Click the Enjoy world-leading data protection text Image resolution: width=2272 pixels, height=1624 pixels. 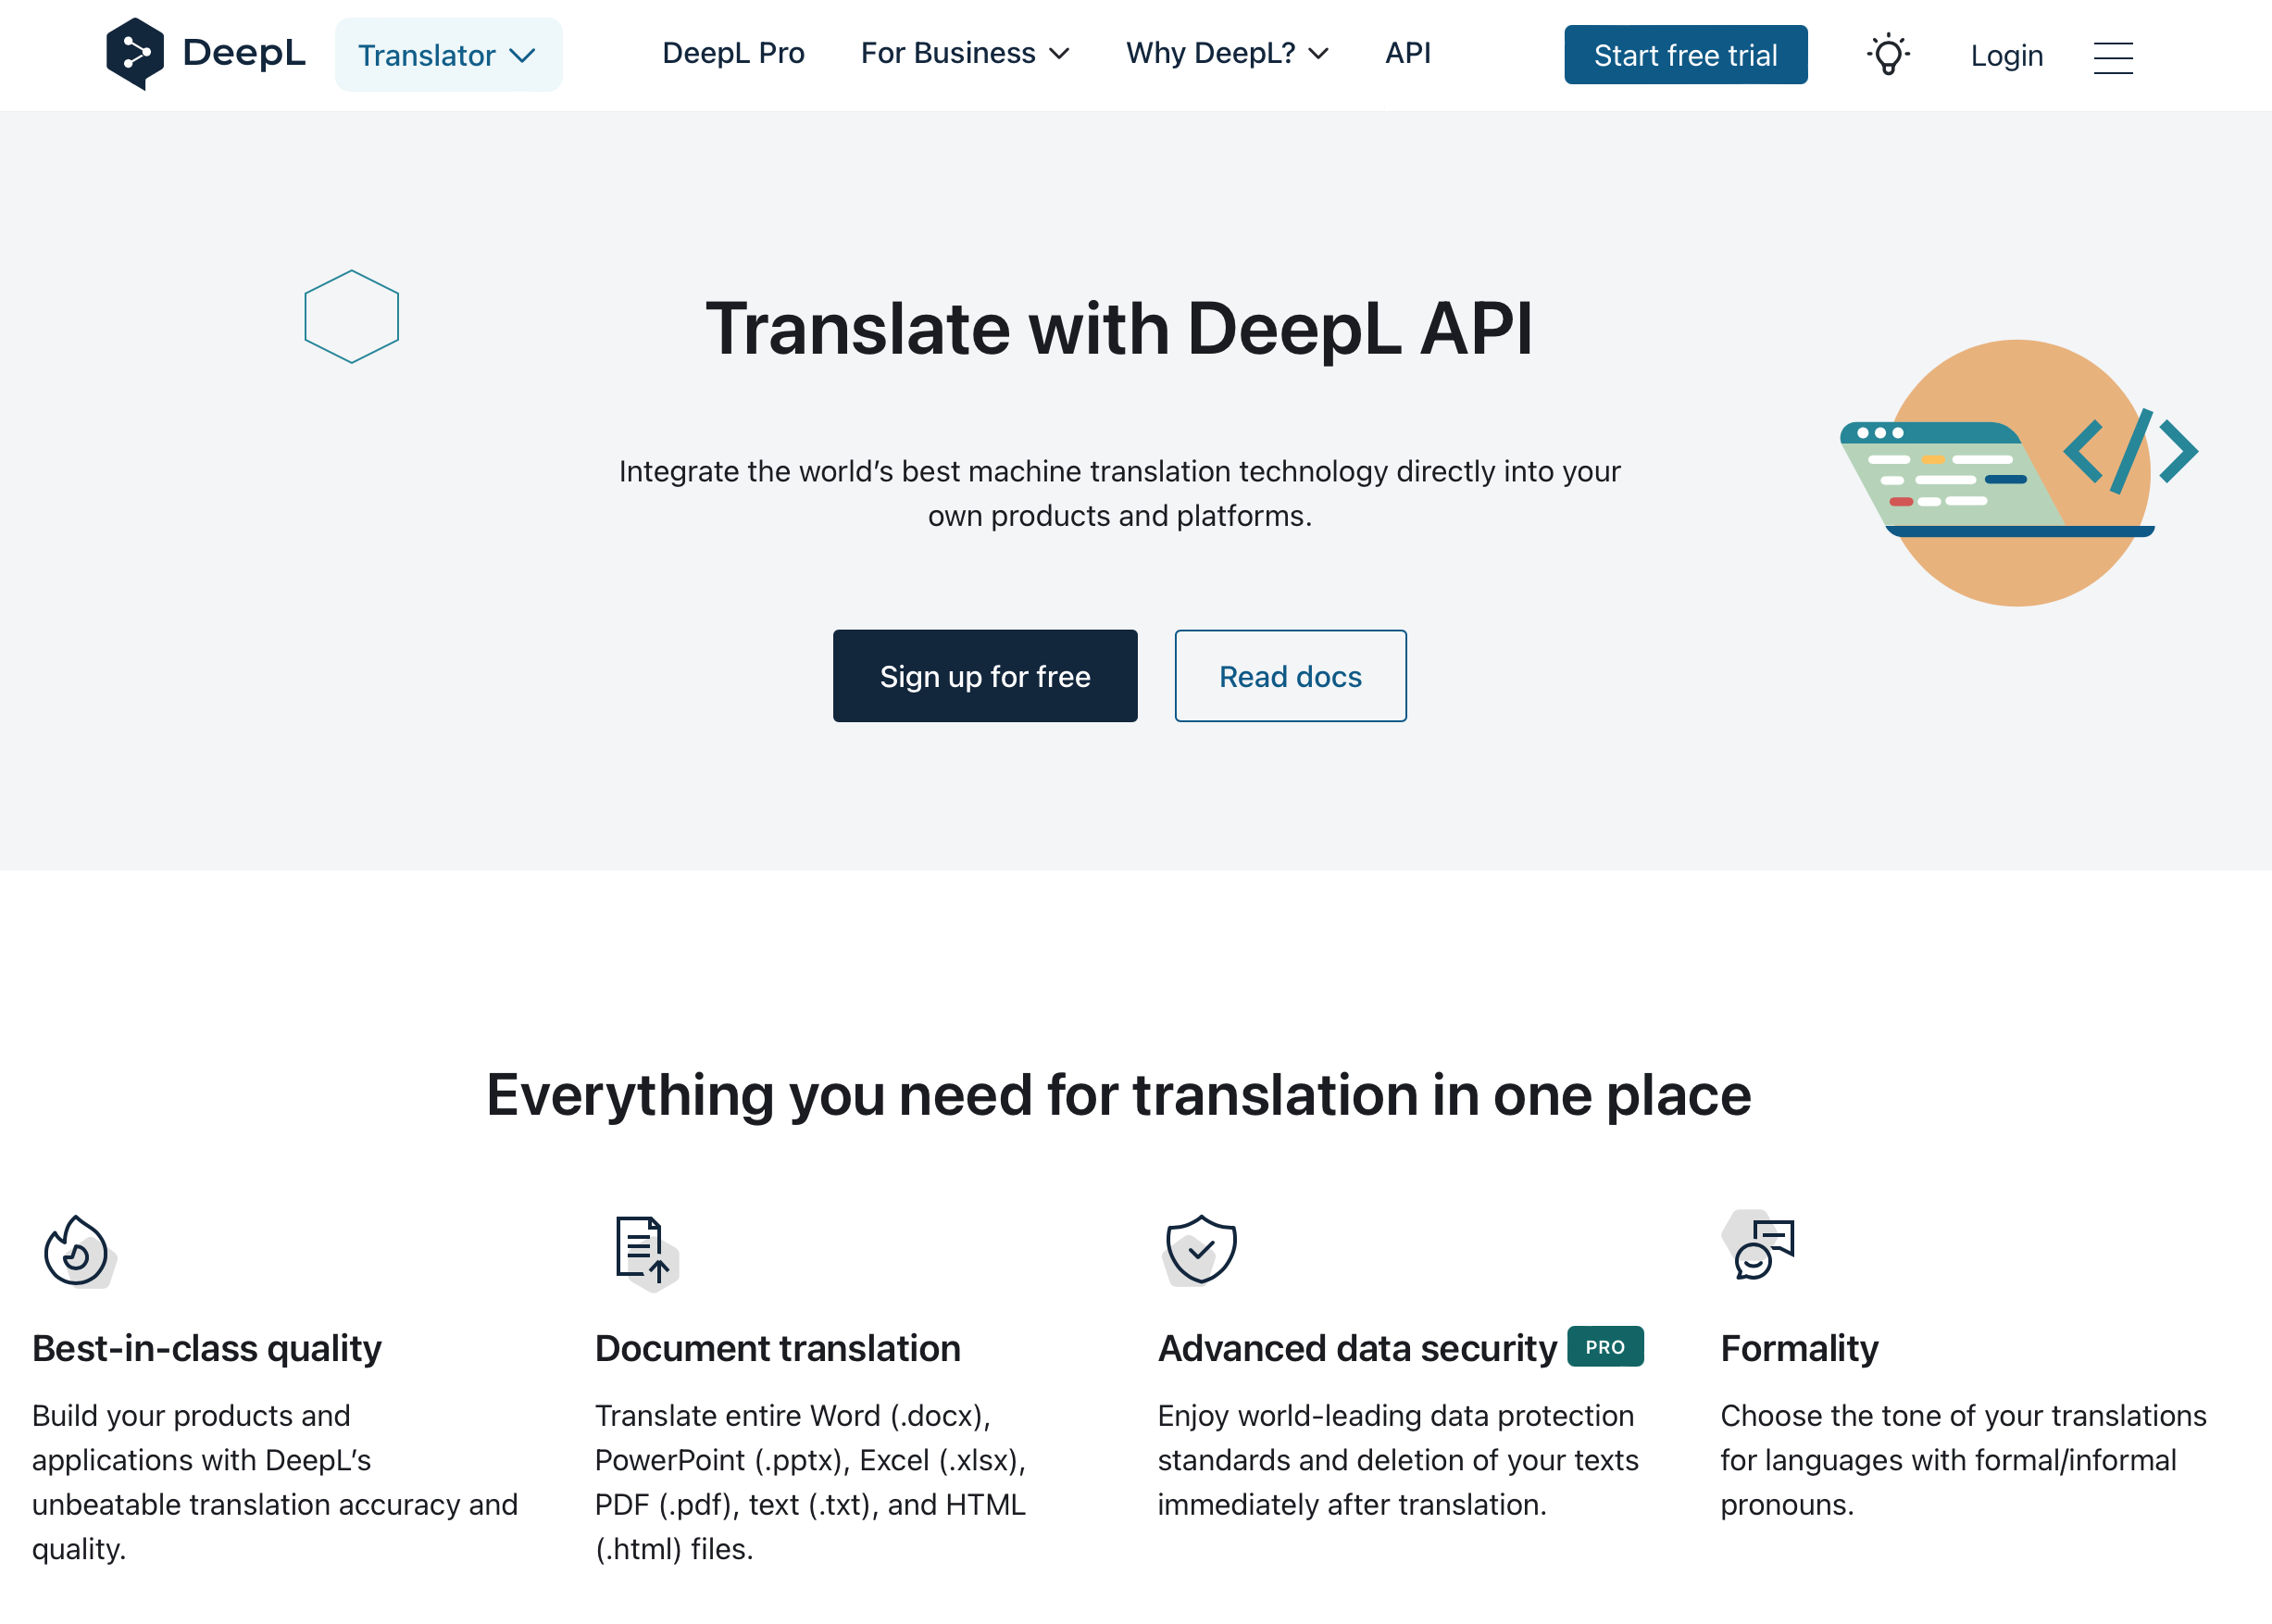tap(1397, 1460)
